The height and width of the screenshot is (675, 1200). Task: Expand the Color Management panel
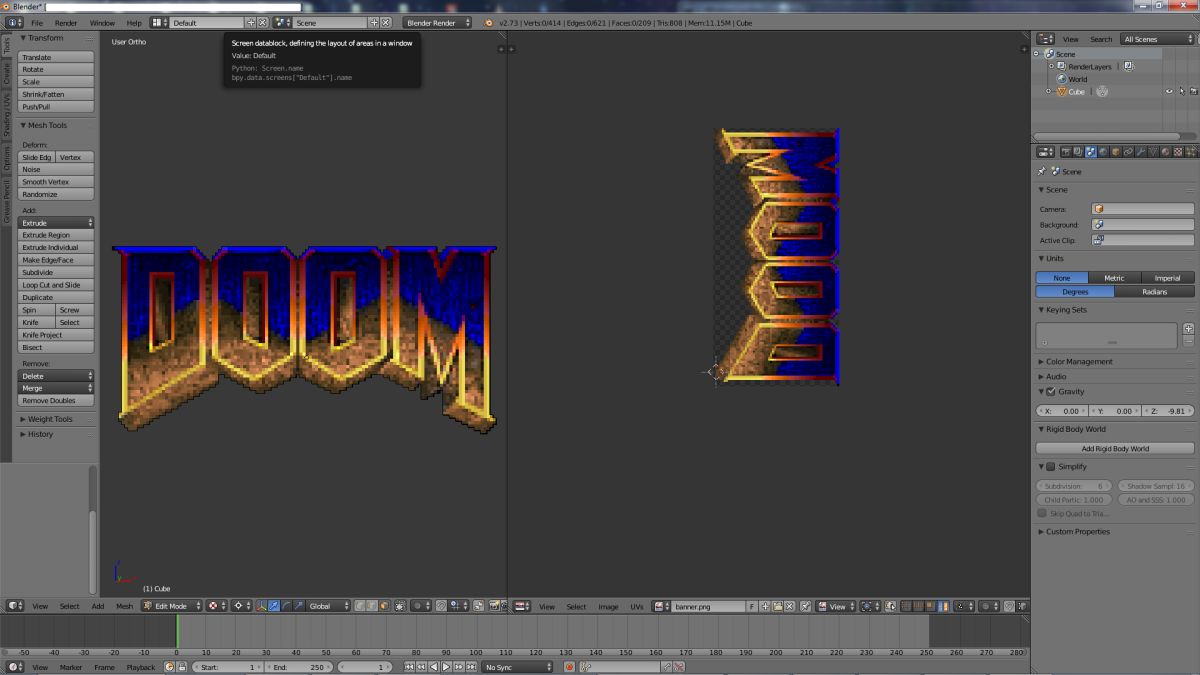tap(1078, 361)
